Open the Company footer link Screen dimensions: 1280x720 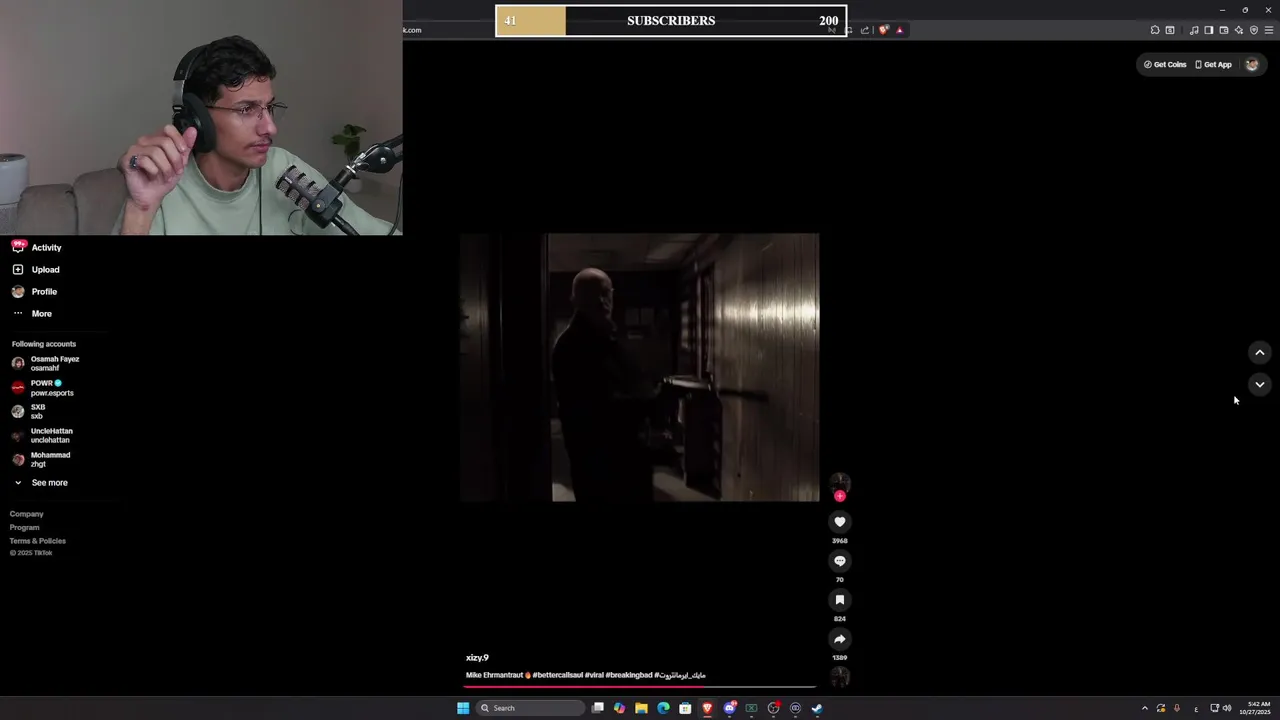(27, 514)
